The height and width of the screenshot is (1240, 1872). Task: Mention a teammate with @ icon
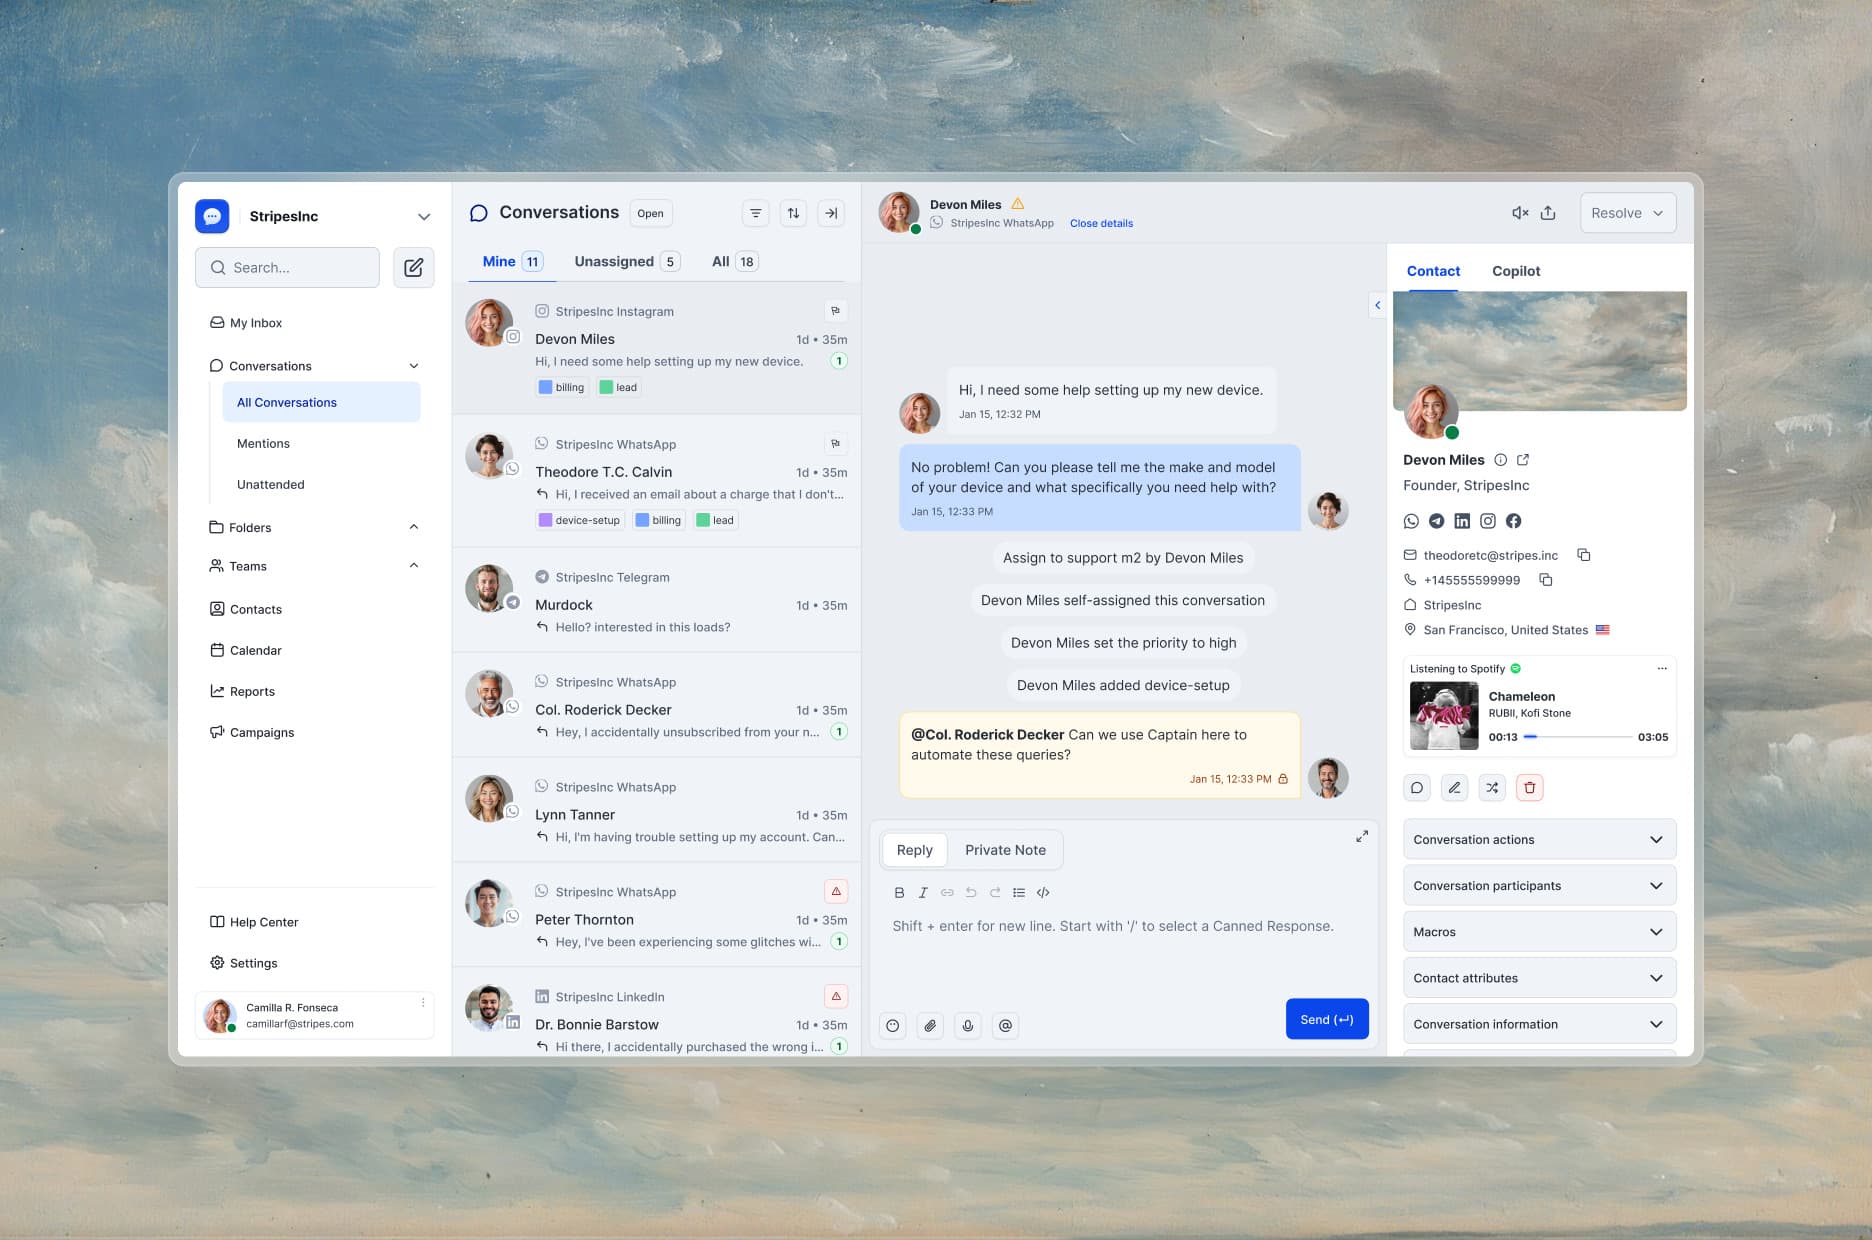pos(1005,1025)
